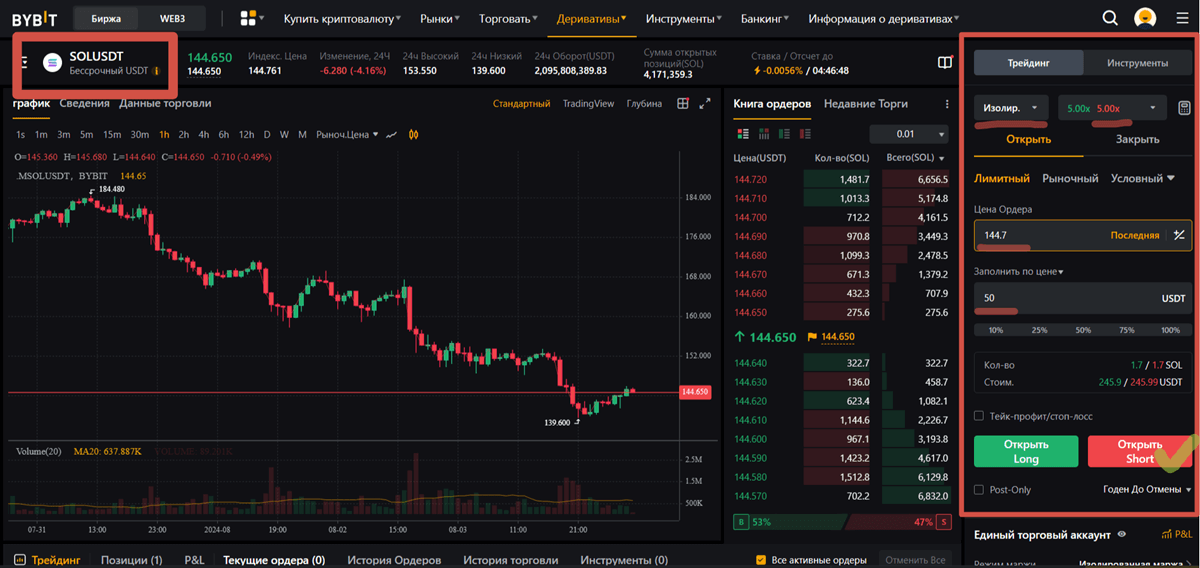Click Последняя price link in order field
1200x568 pixels.
pyautogui.click(x=1135, y=235)
